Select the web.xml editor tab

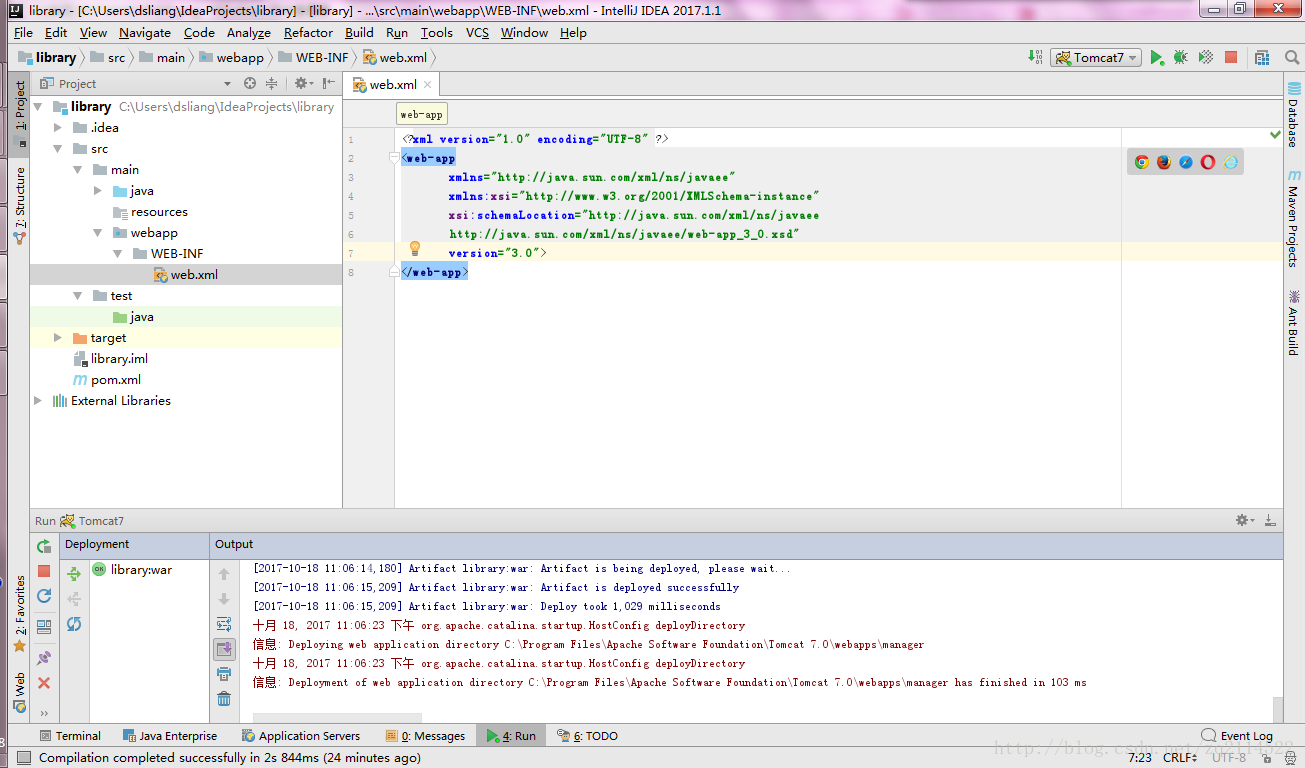(x=393, y=85)
